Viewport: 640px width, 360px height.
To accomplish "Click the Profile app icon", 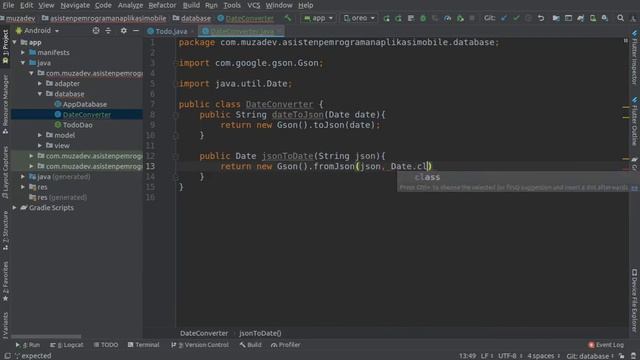I will tap(448, 18).
